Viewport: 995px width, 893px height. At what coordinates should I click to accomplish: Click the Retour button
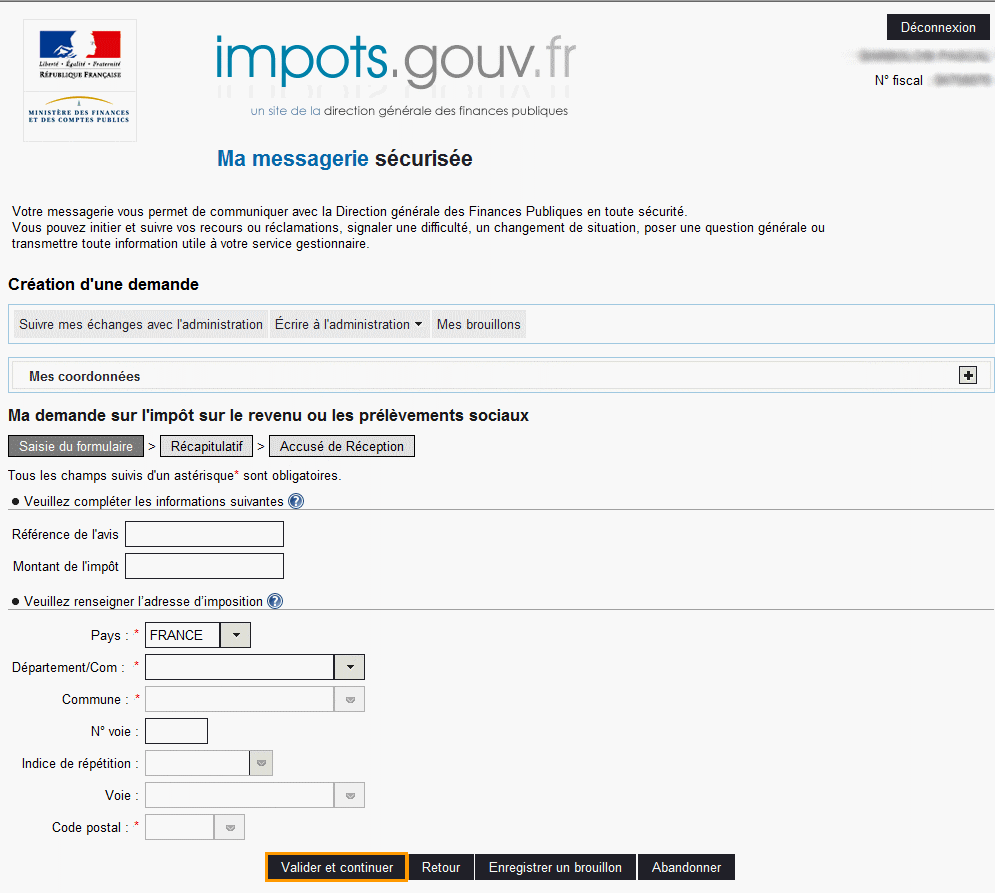tap(441, 868)
